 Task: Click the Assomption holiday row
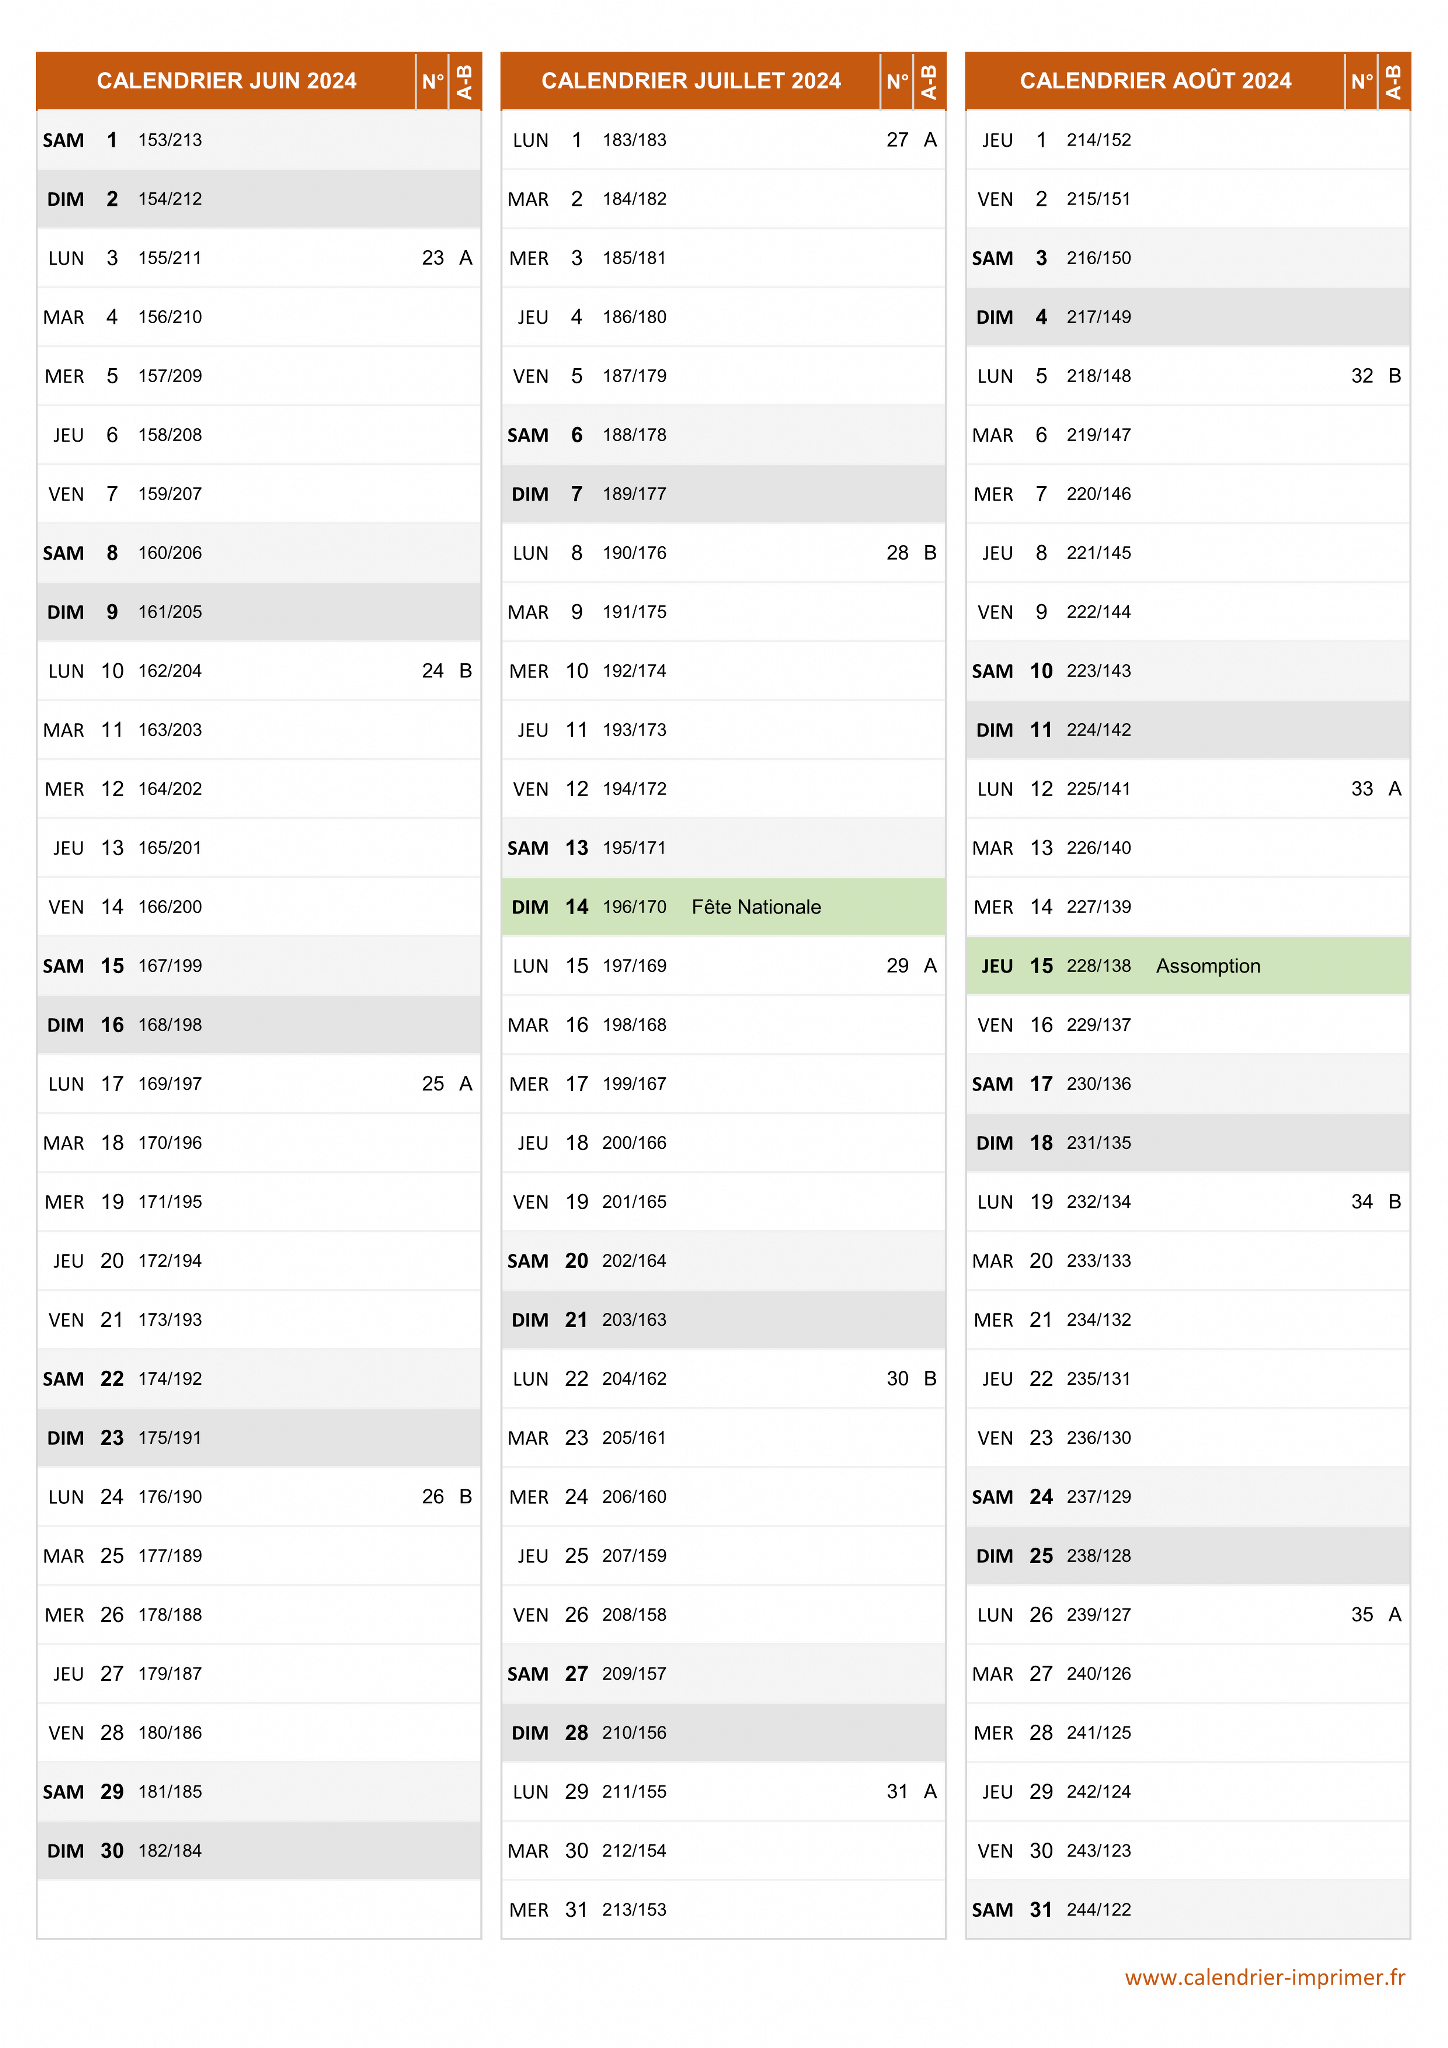[x=1188, y=966]
